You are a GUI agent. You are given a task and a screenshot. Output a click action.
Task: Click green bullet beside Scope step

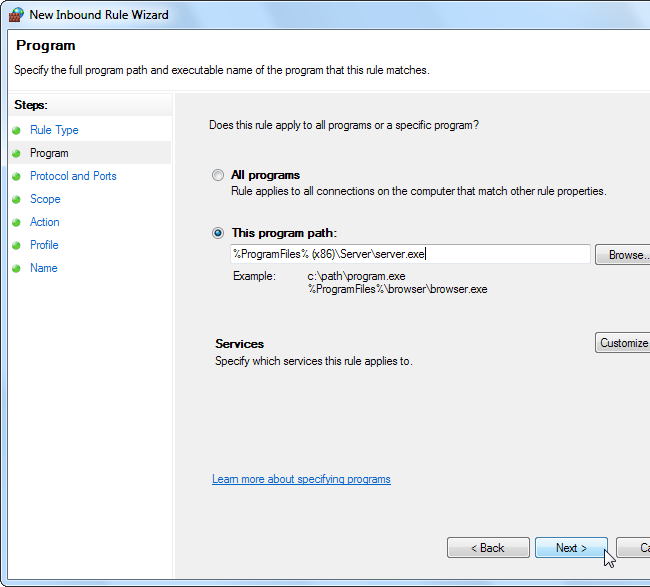(x=16, y=199)
